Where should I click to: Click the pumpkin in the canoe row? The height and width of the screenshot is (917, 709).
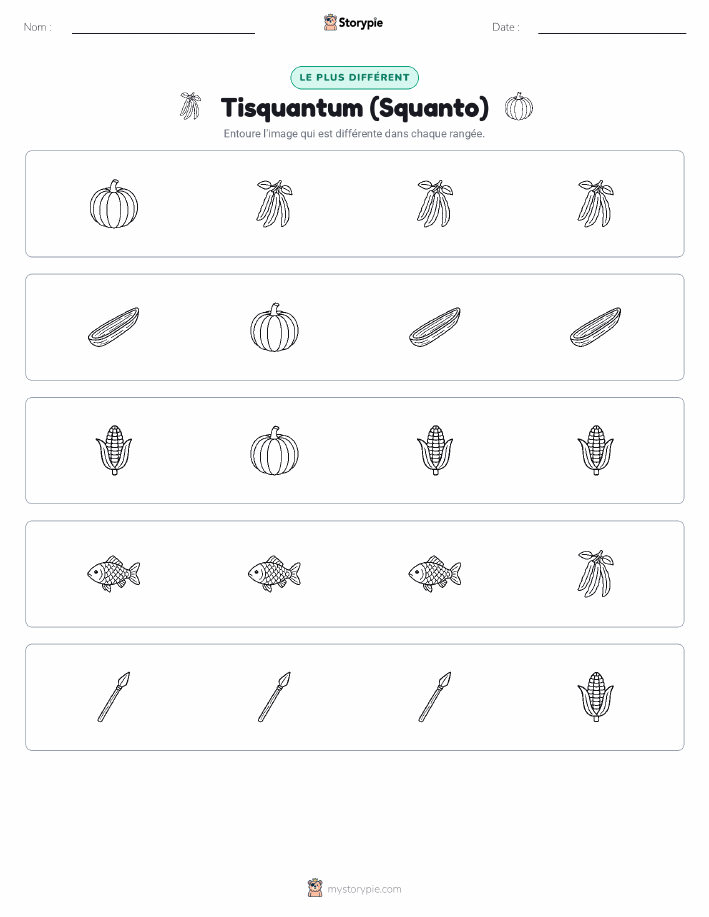point(274,327)
